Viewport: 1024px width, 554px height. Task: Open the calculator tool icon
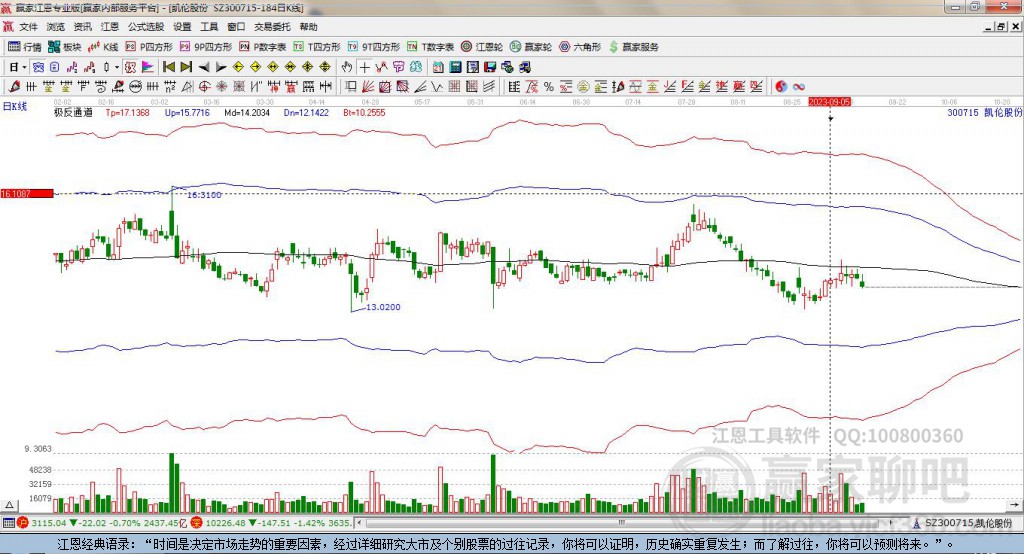[455, 67]
